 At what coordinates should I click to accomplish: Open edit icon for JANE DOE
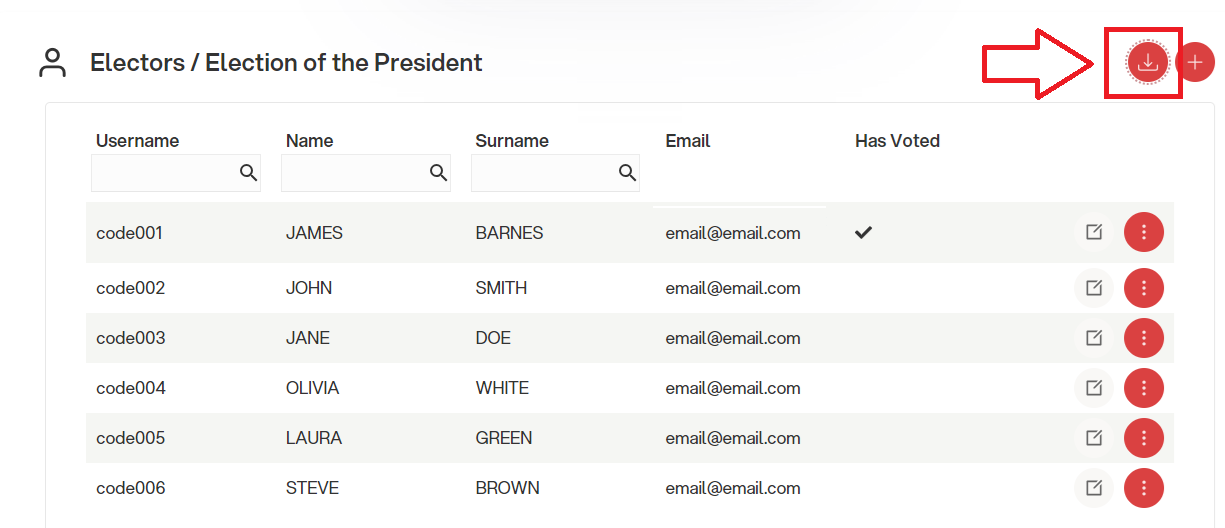[x=1094, y=338]
